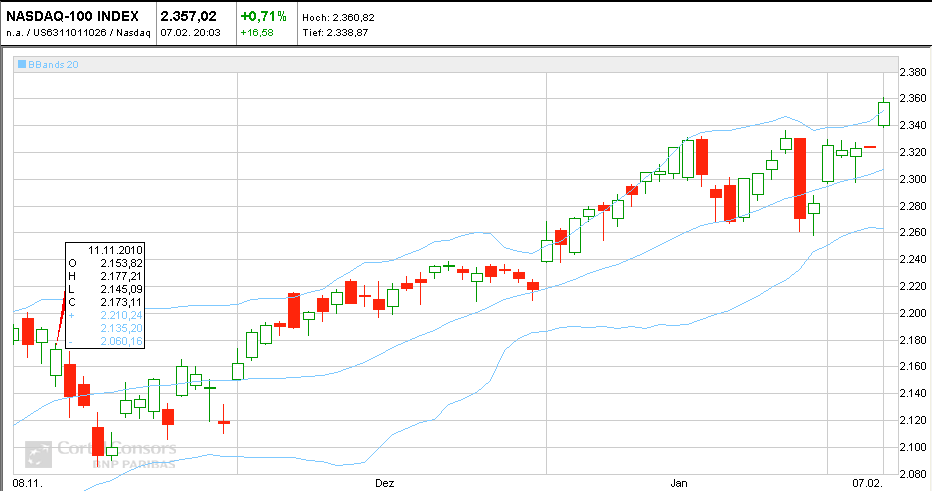Click the 2.140 price axis label

tap(913, 393)
